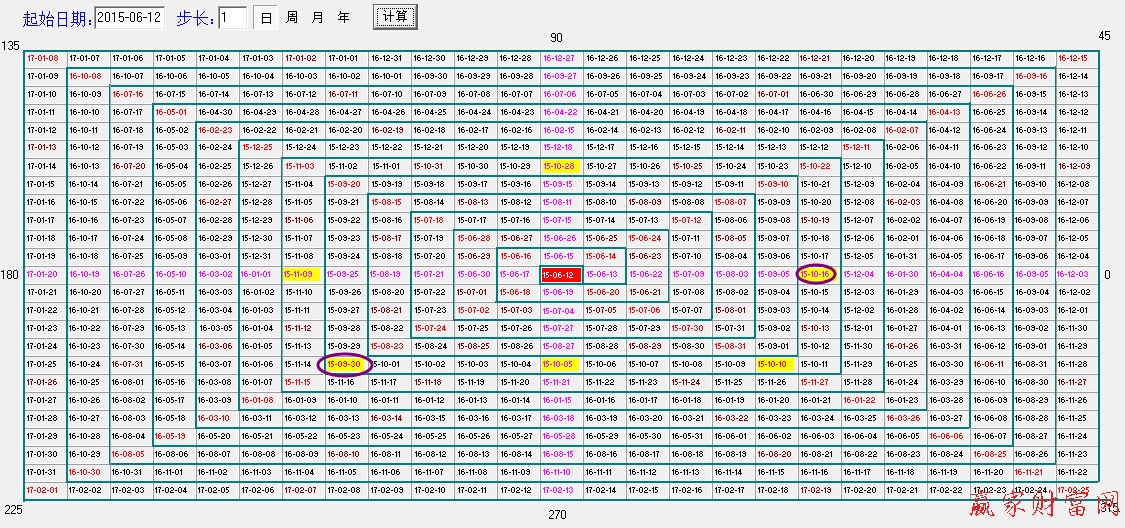Select the yellow cell 15-10-10
The height and width of the screenshot is (528, 1125).
773,364
